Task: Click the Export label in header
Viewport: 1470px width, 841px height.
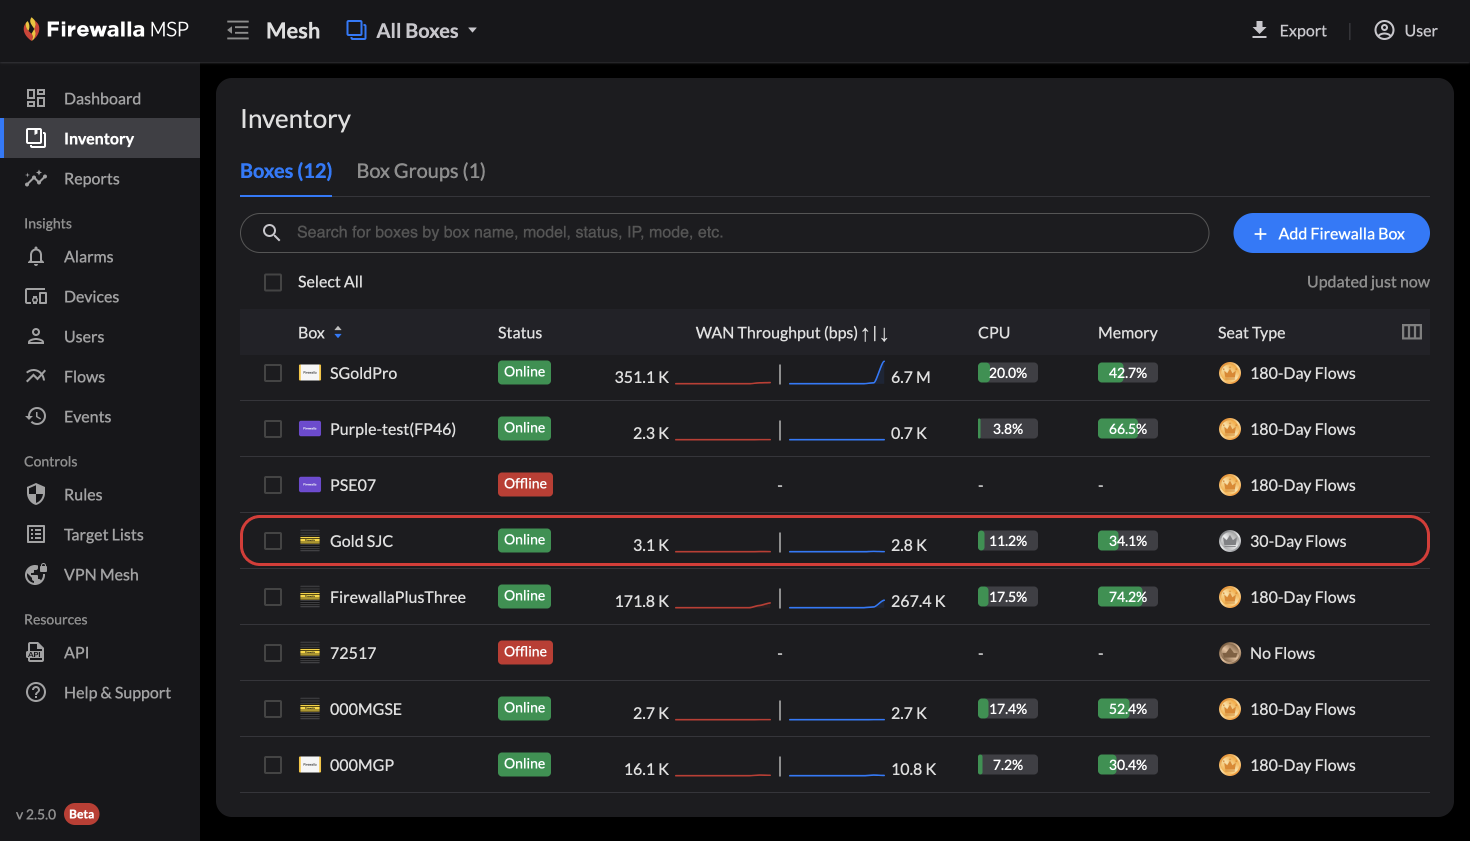Action: pyautogui.click(x=1303, y=31)
